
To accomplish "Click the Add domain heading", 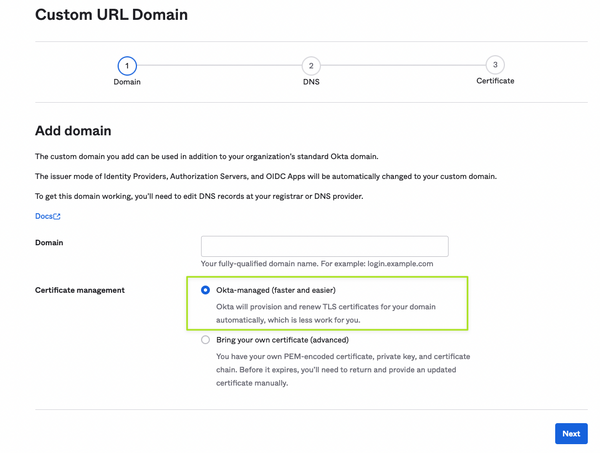I will click(x=73, y=131).
